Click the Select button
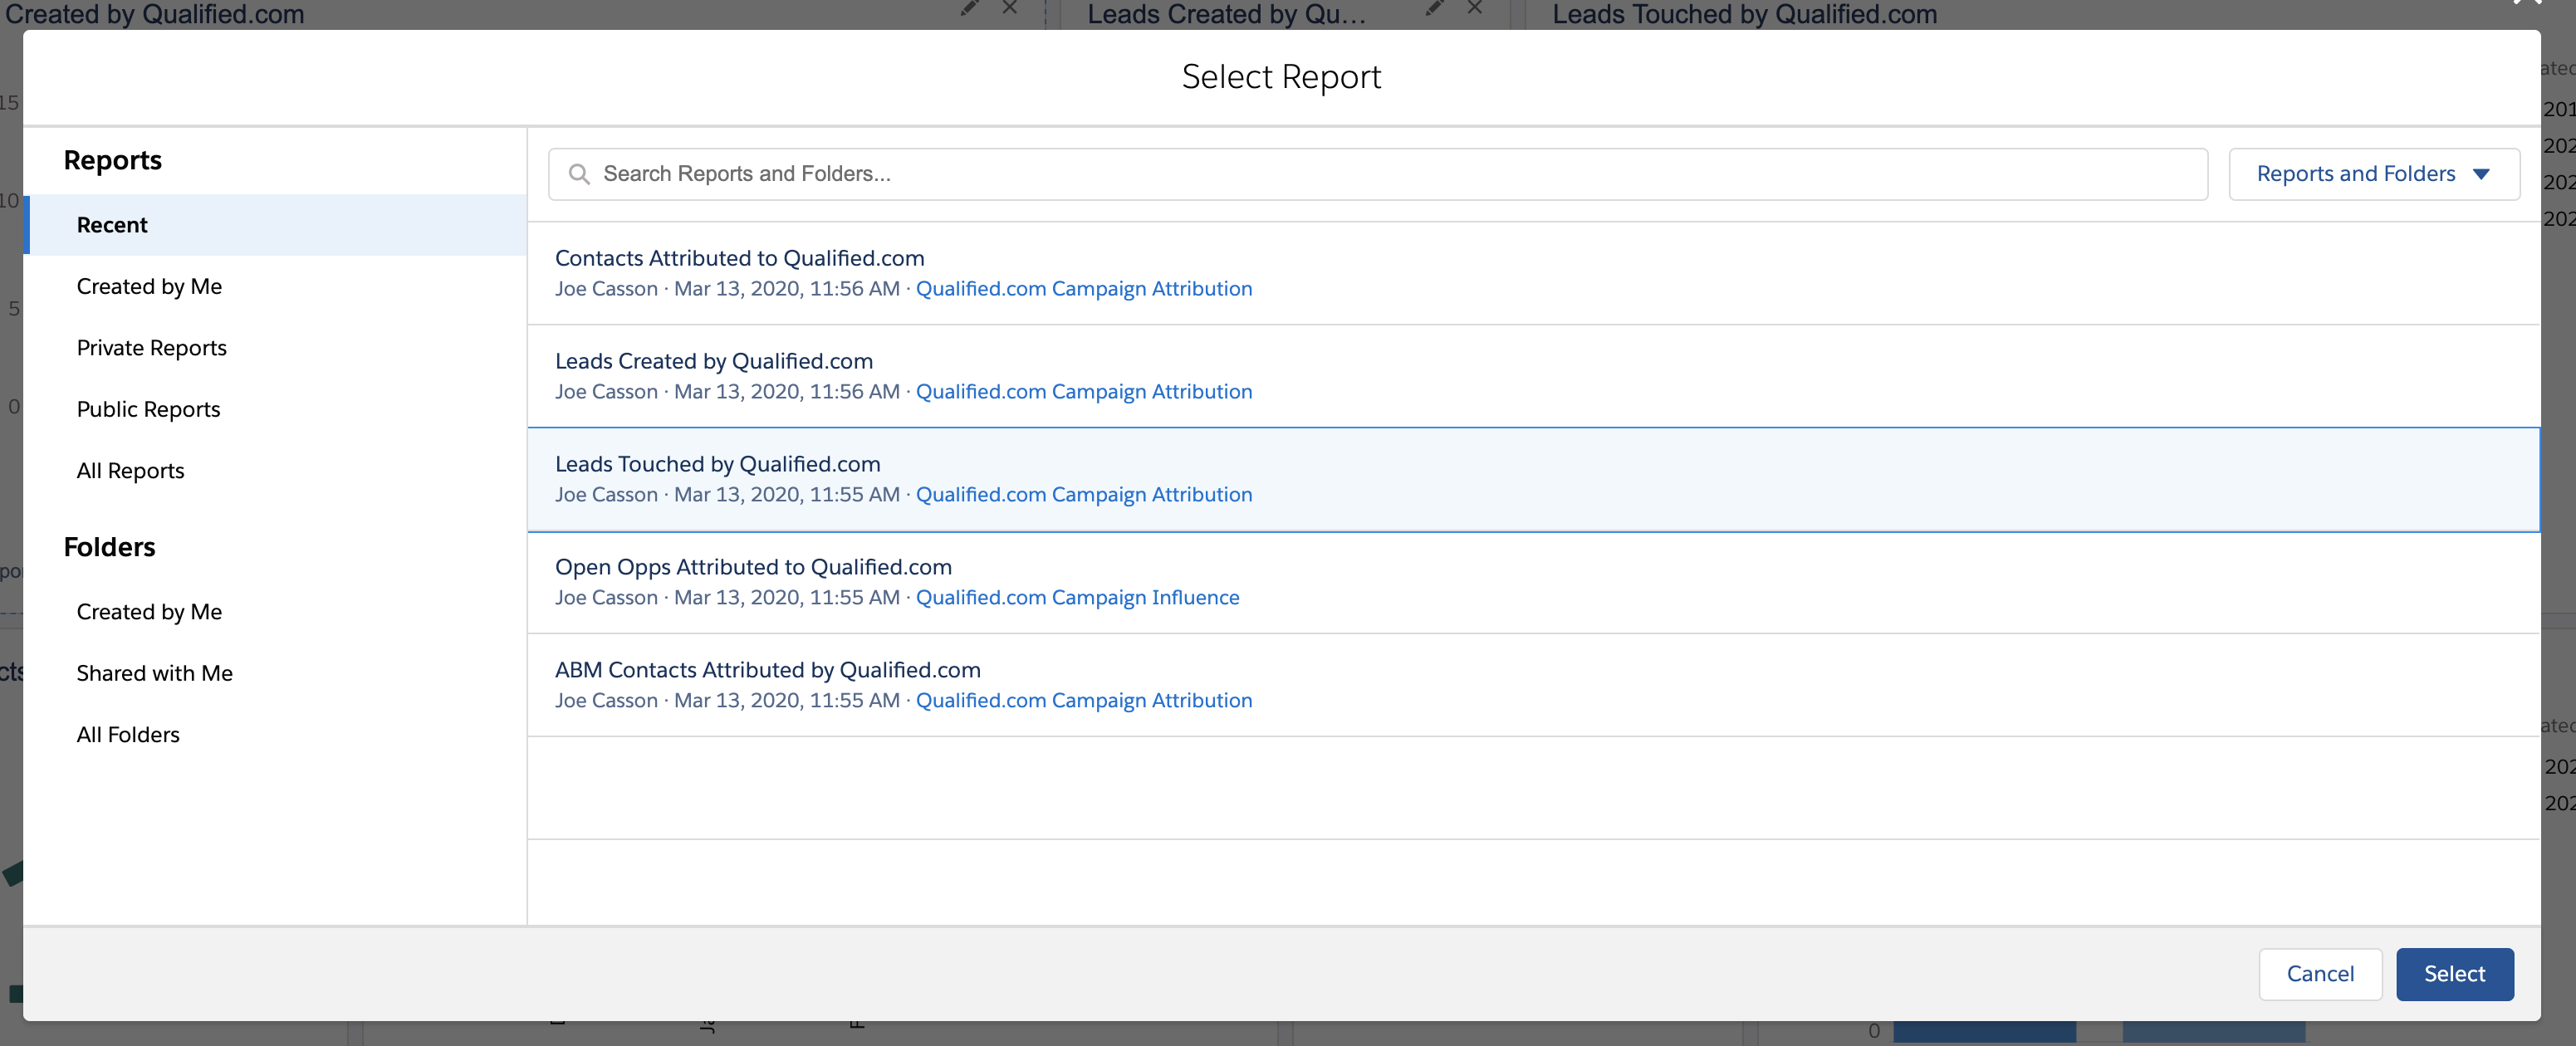The width and height of the screenshot is (2576, 1046). (x=2454, y=974)
